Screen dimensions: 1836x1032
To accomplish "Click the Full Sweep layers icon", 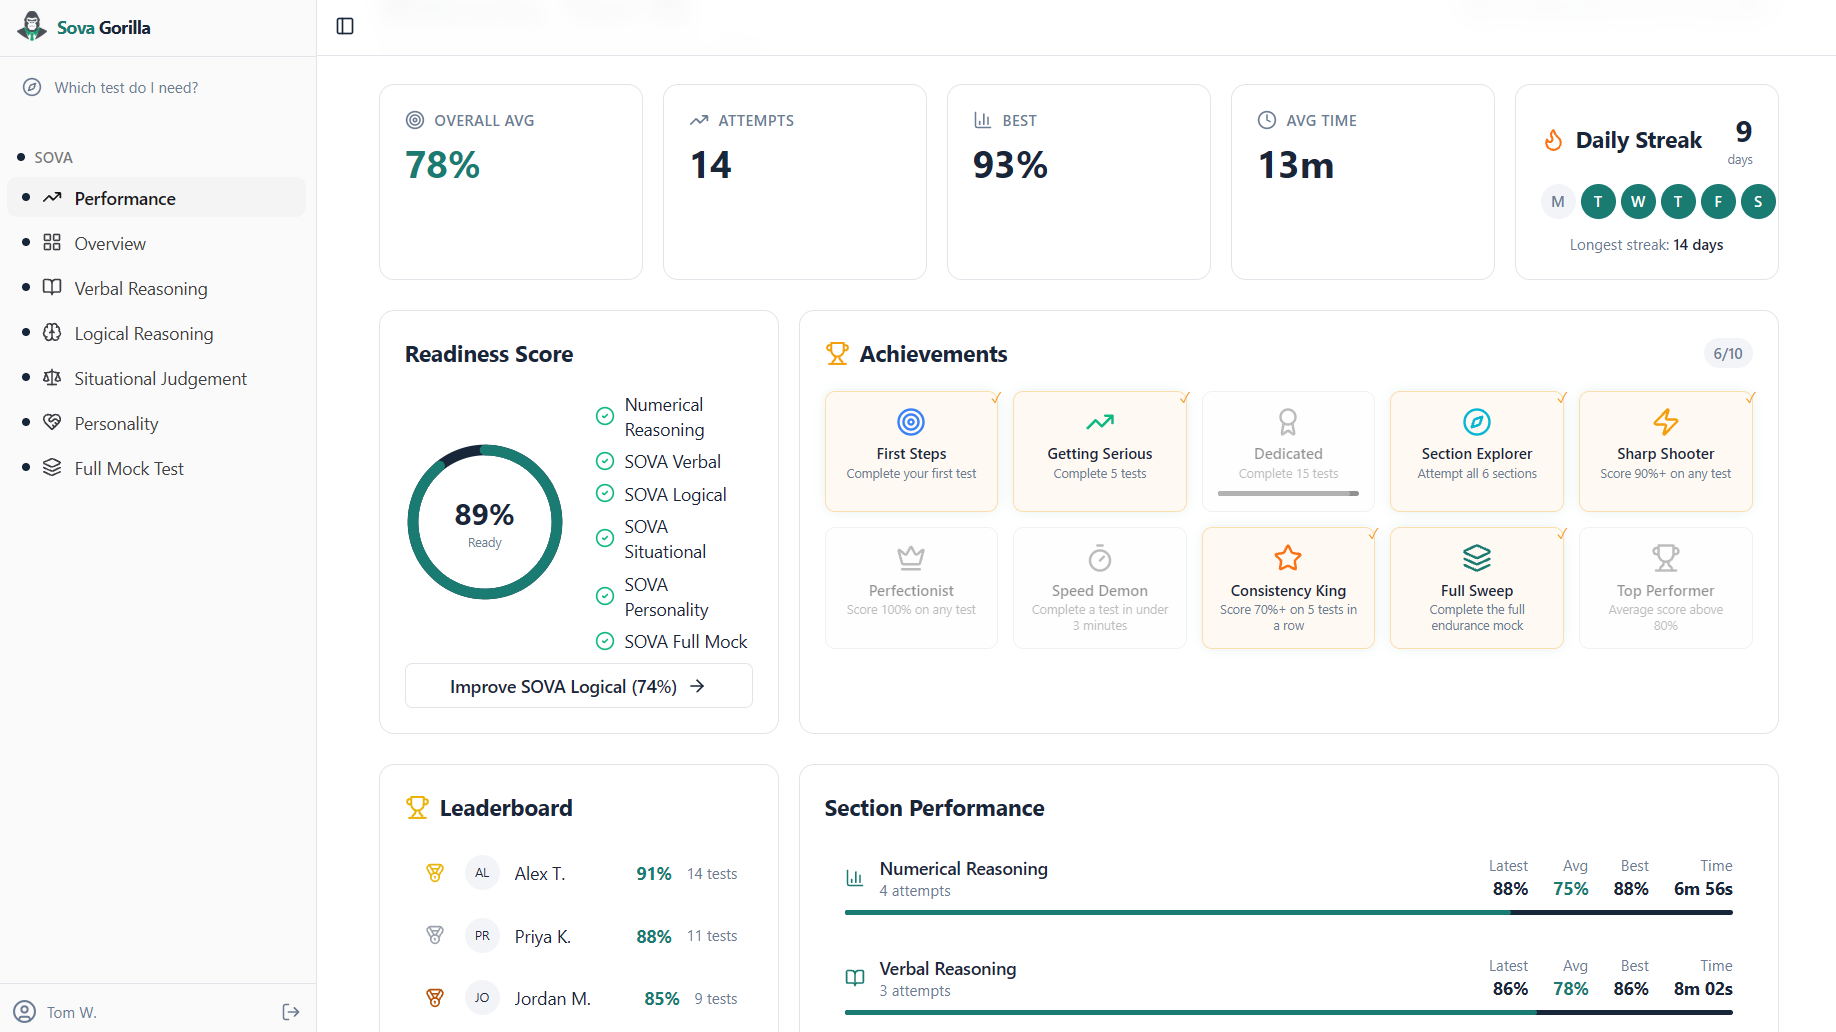I will click(1477, 558).
